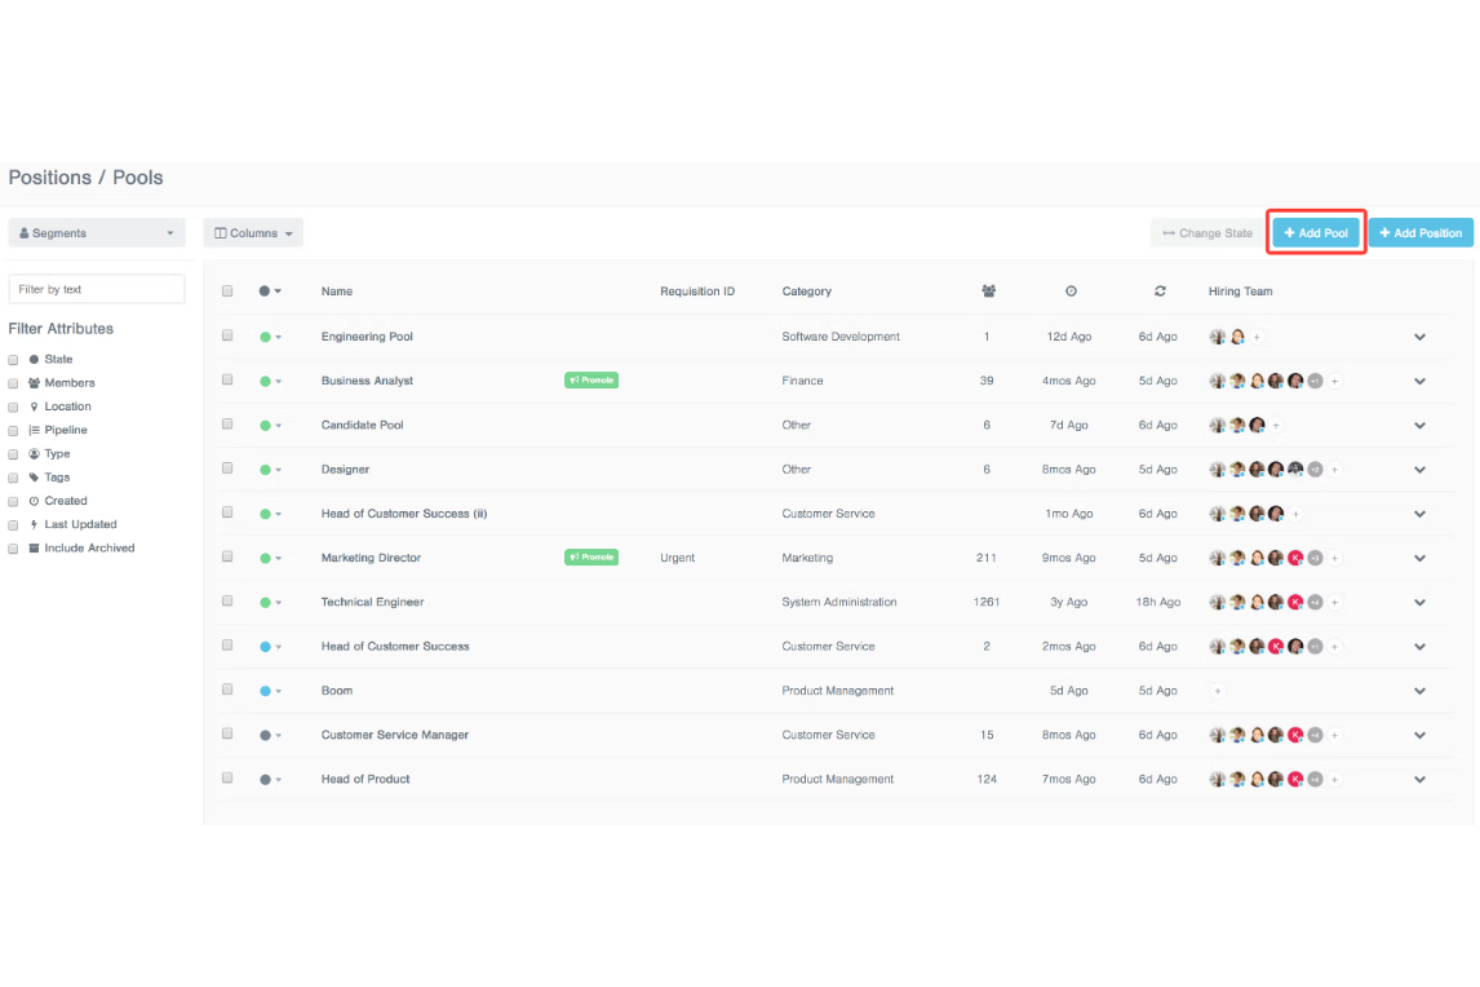Enable the State filter attribute checkbox
1480x987 pixels.
coord(13,360)
